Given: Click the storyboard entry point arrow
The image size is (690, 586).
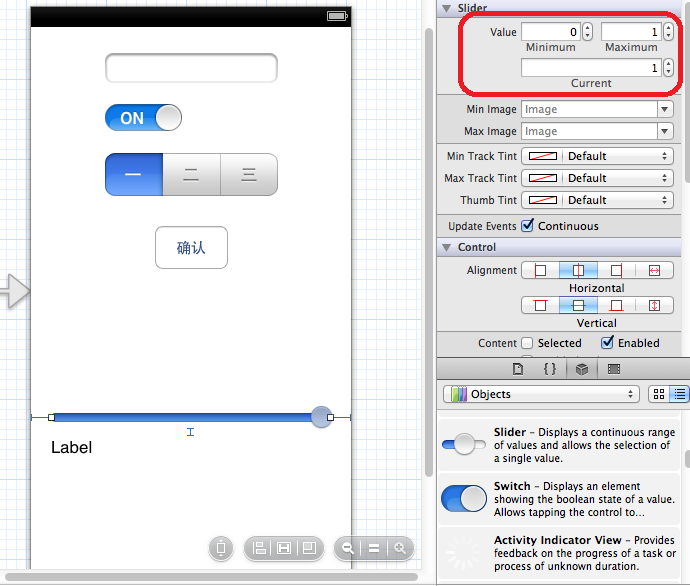Looking at the screenshot, I should (x=14, y=291).
